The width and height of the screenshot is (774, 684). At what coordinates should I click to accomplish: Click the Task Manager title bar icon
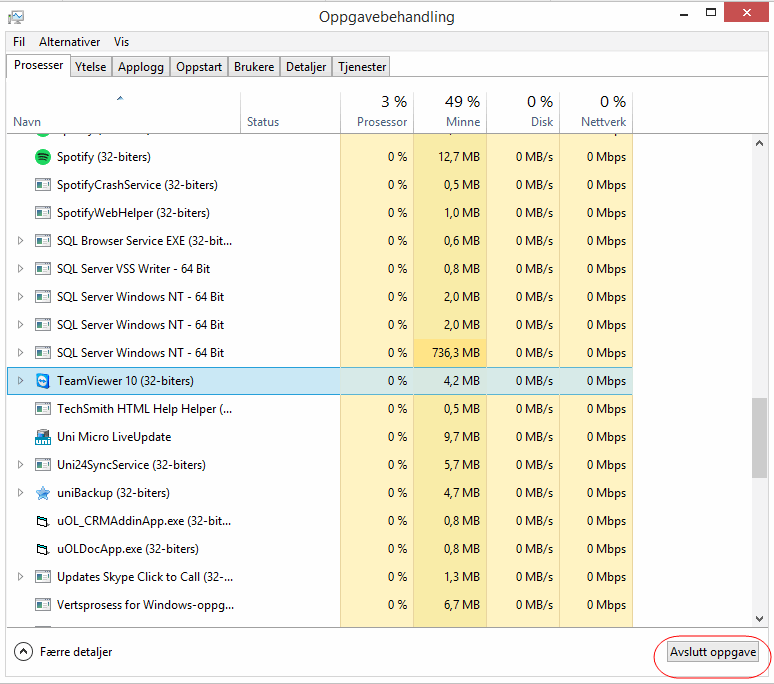16,17
